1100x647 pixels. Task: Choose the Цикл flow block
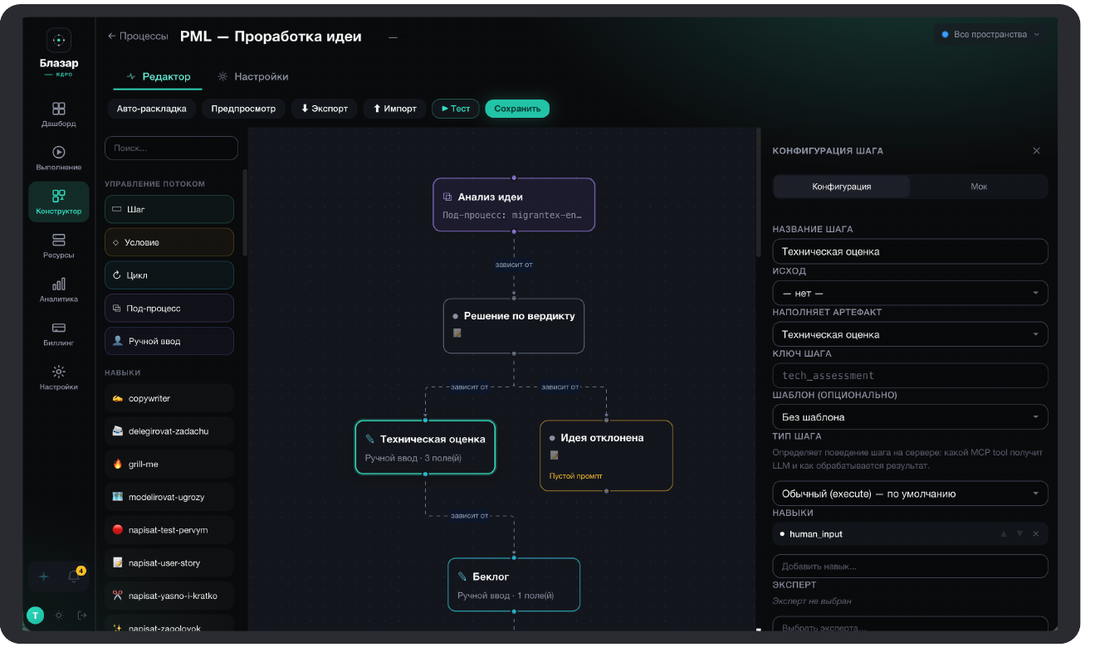tap(169, 275)
